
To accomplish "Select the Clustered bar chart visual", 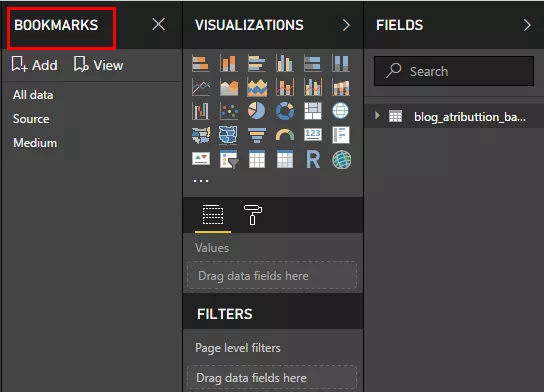I will coord(257,63).
